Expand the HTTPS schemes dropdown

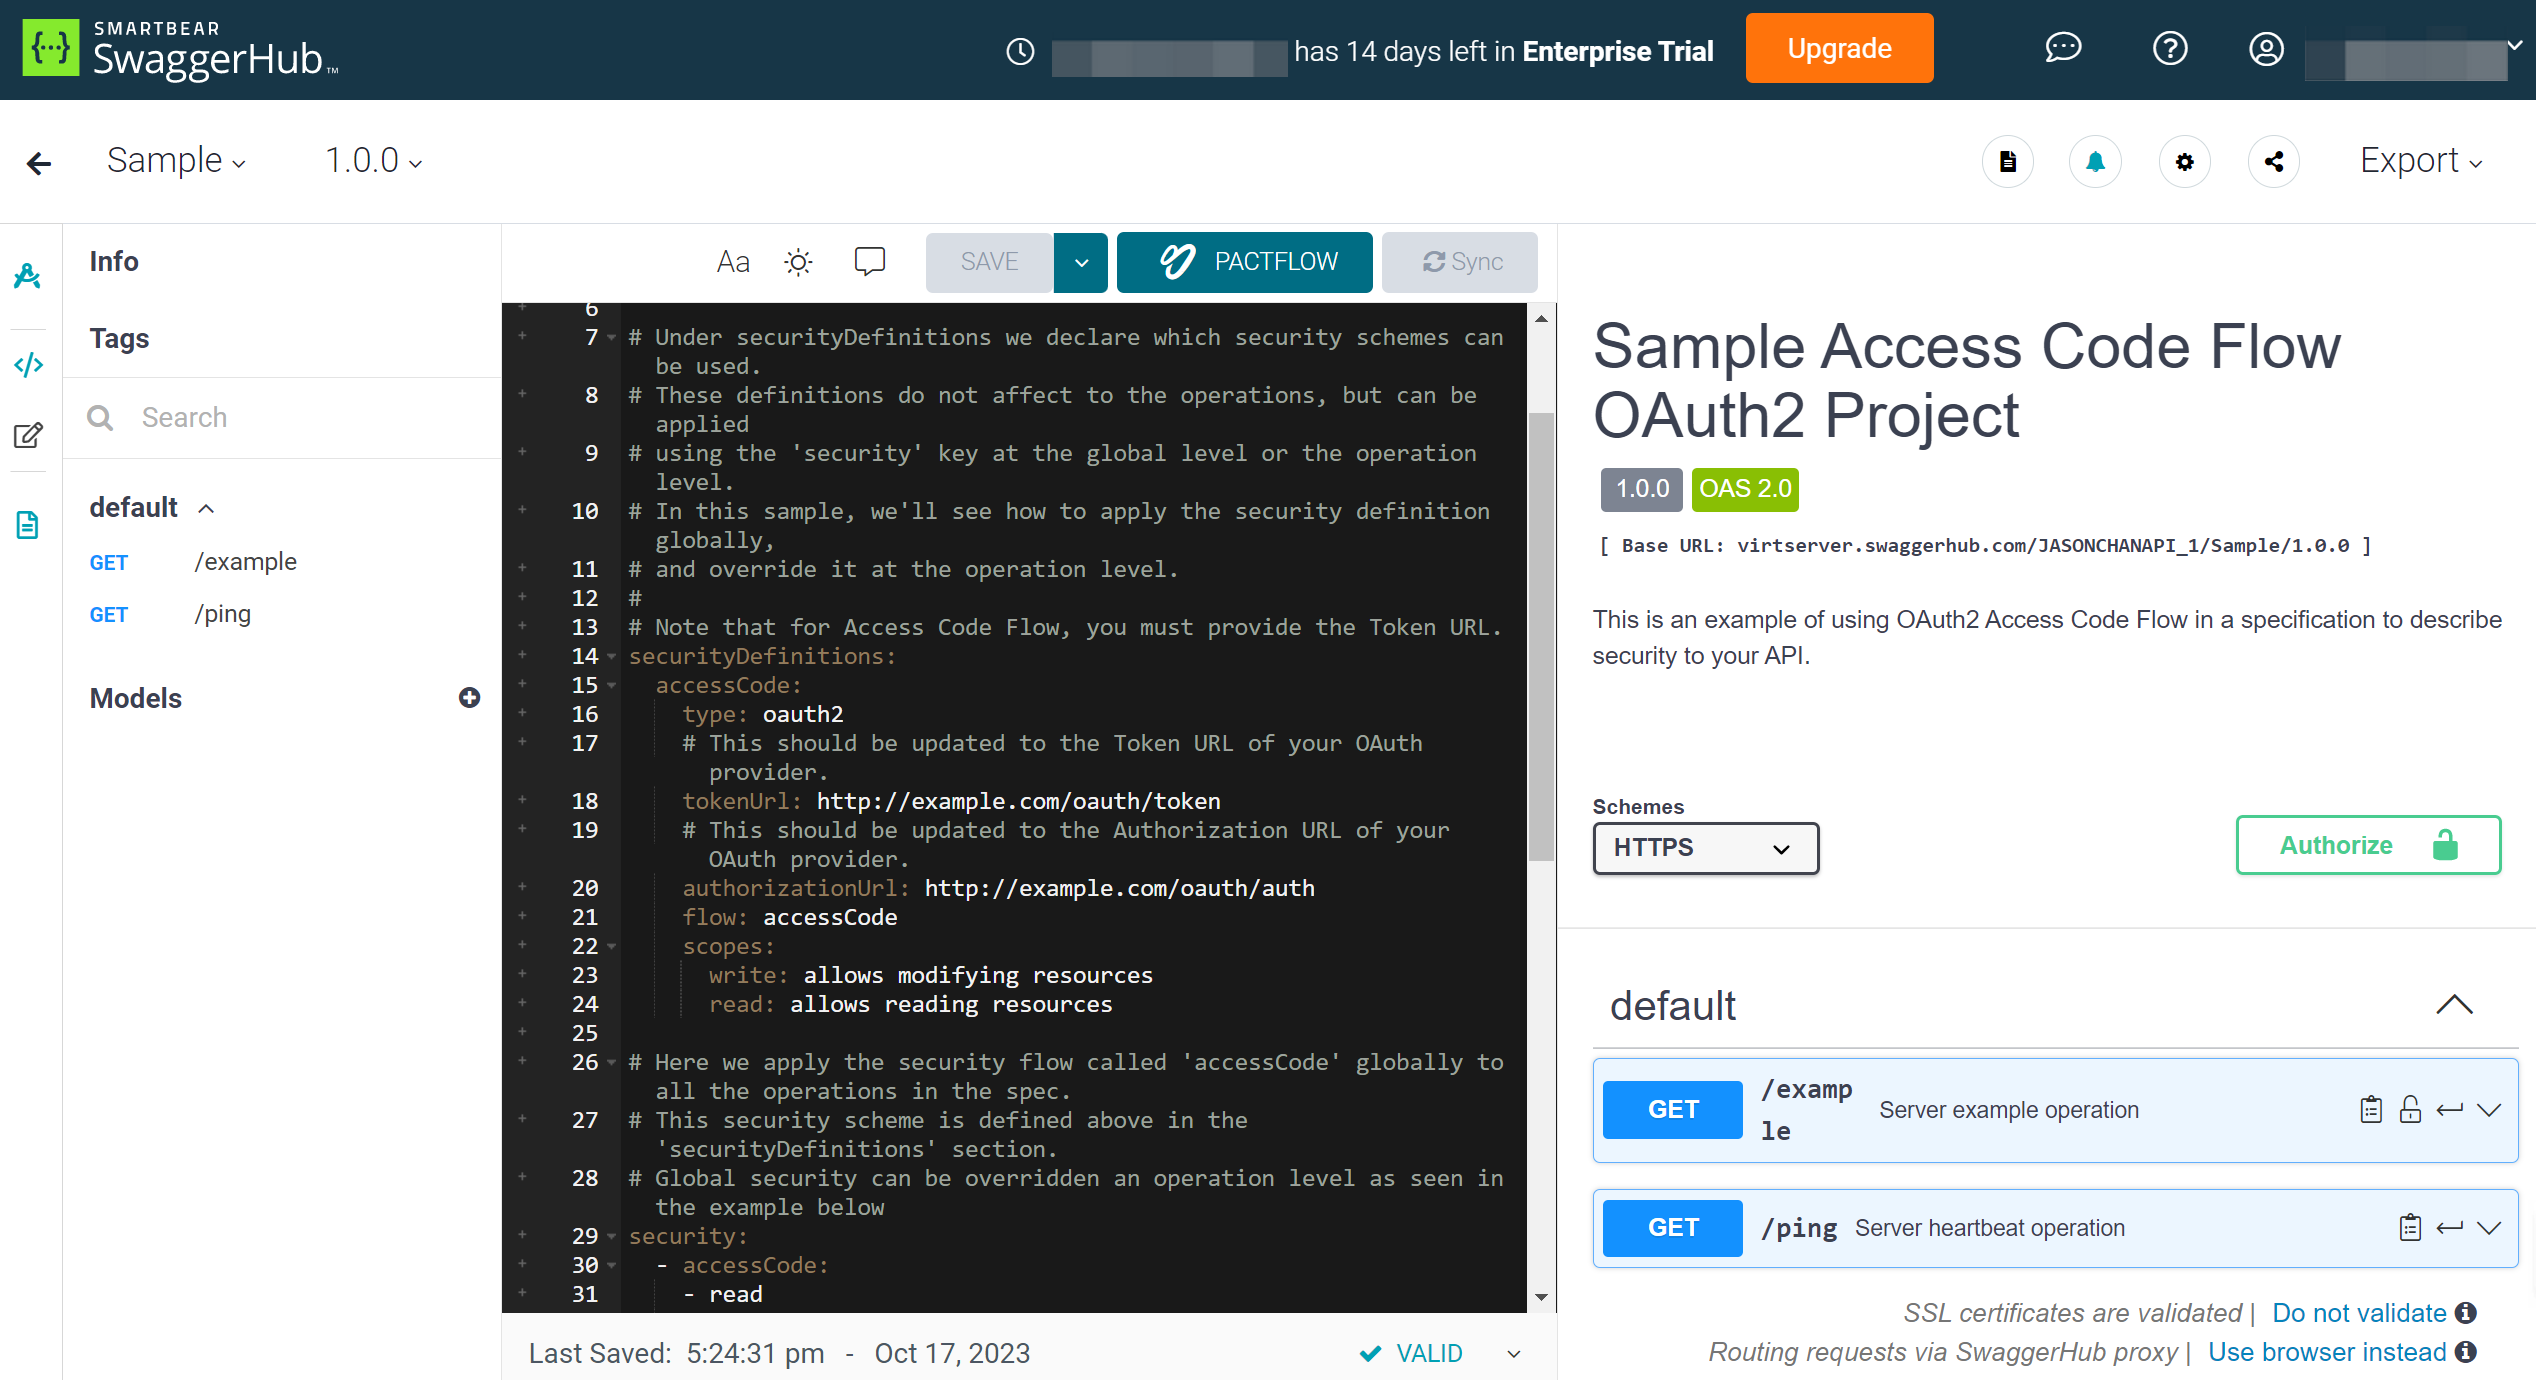click(x=1704, y=848)
